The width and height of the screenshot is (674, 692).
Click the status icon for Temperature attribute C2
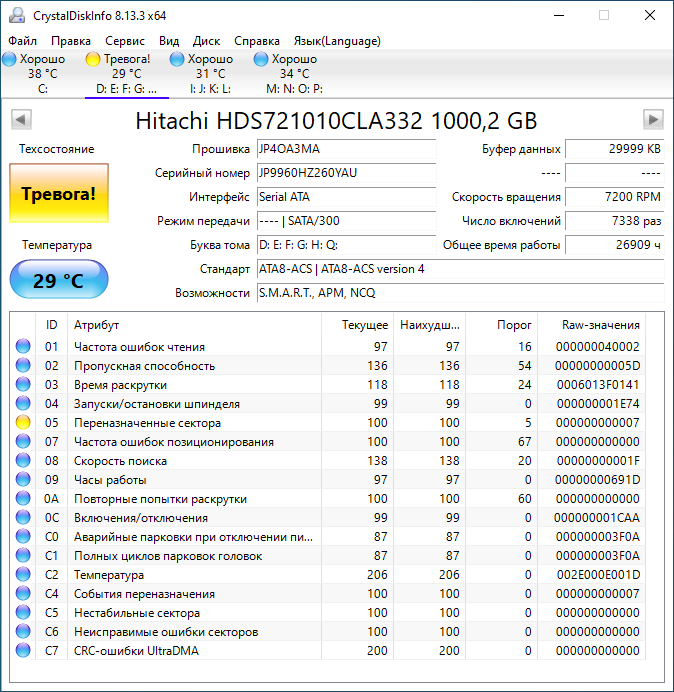[x=23, y=575]
